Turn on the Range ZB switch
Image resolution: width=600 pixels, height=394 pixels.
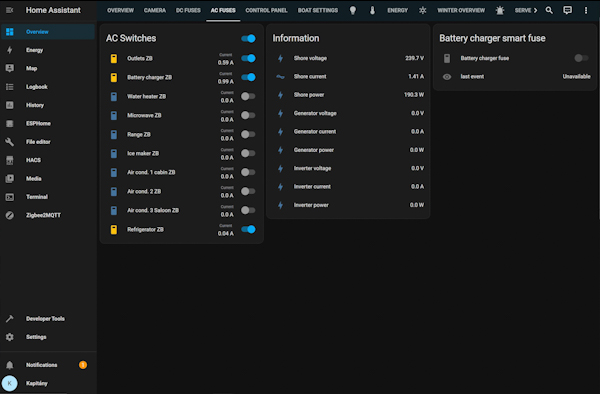tap(248, 134)
